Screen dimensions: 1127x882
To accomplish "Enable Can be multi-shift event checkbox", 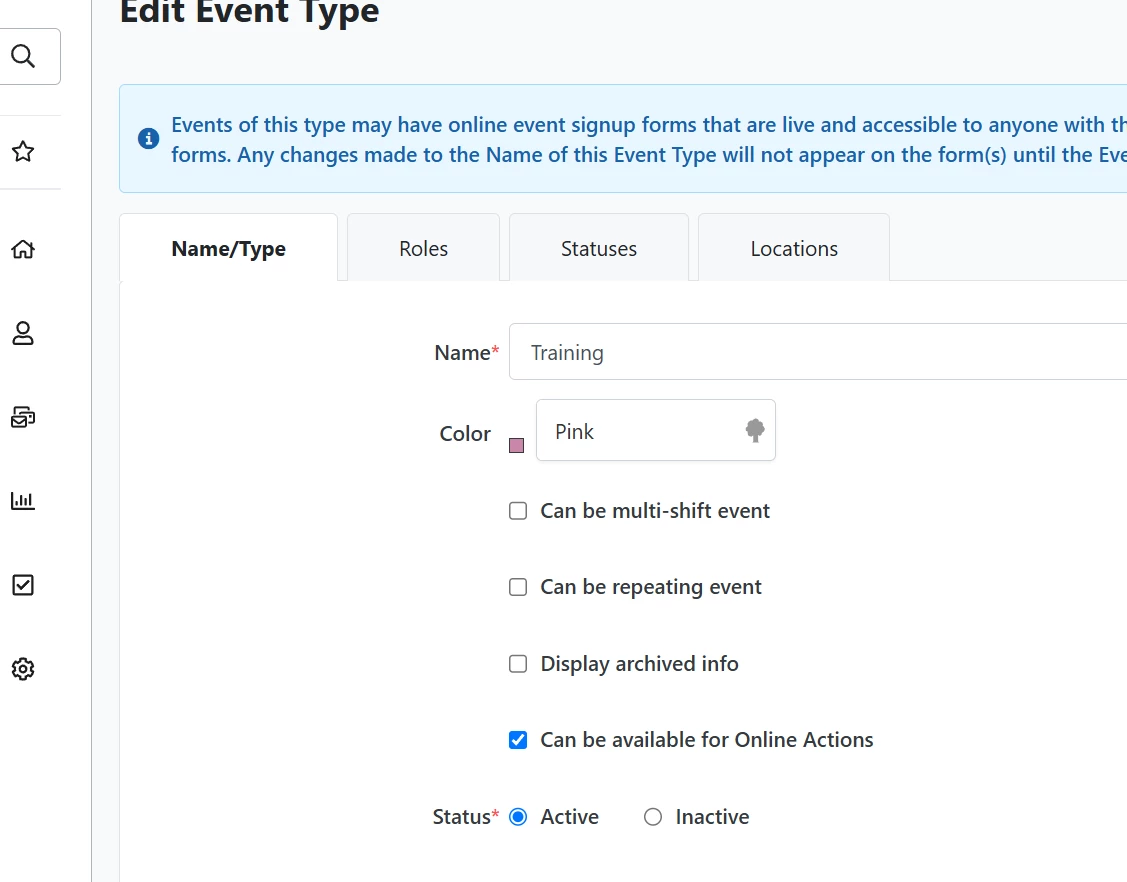I will coord(518,511).
